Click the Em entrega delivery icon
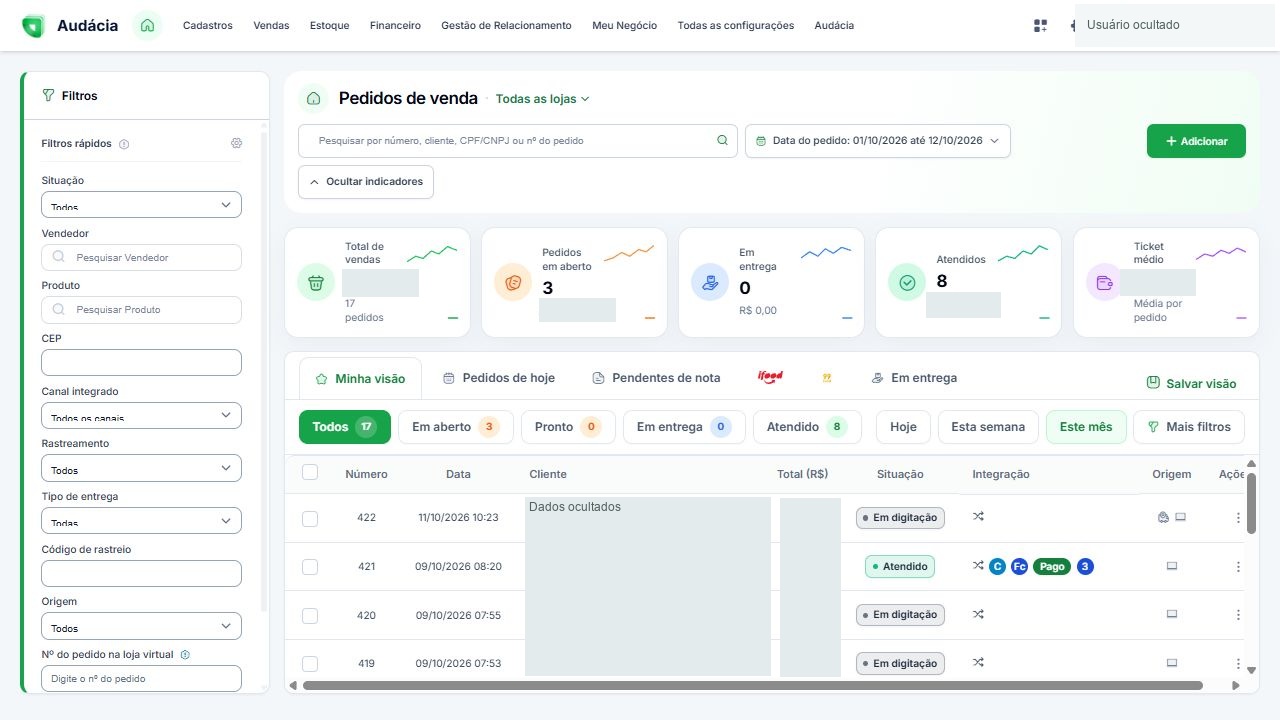 click(710, 282)
